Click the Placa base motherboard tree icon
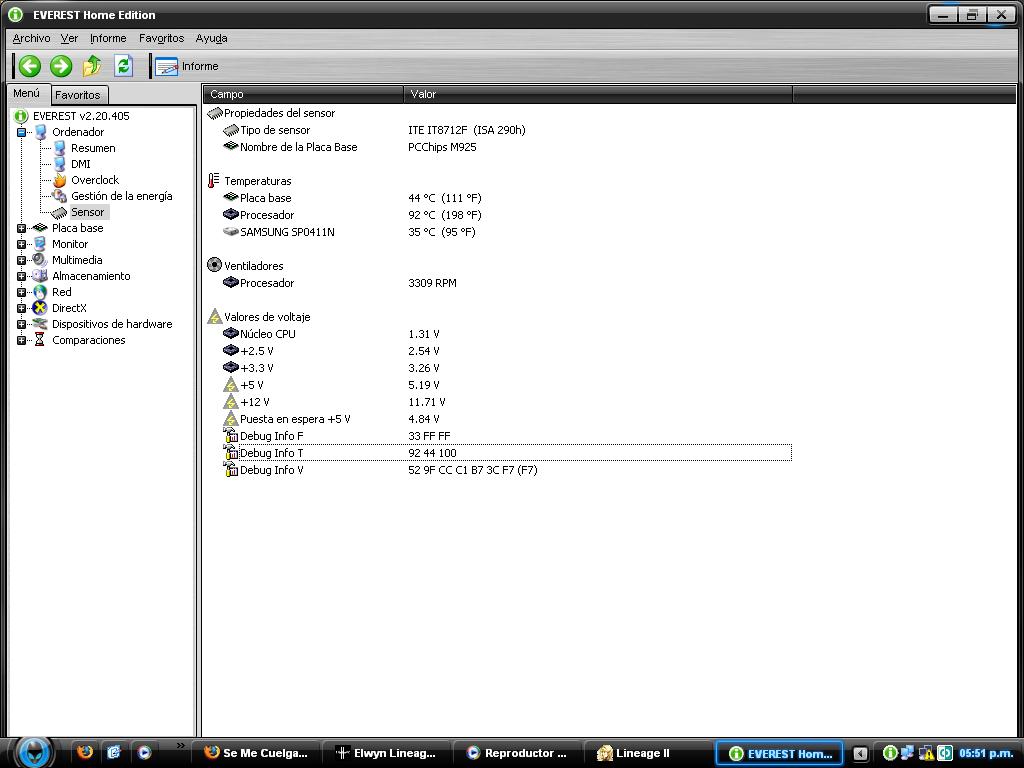Screen dimensions: 1024x768 click(40, 228)
